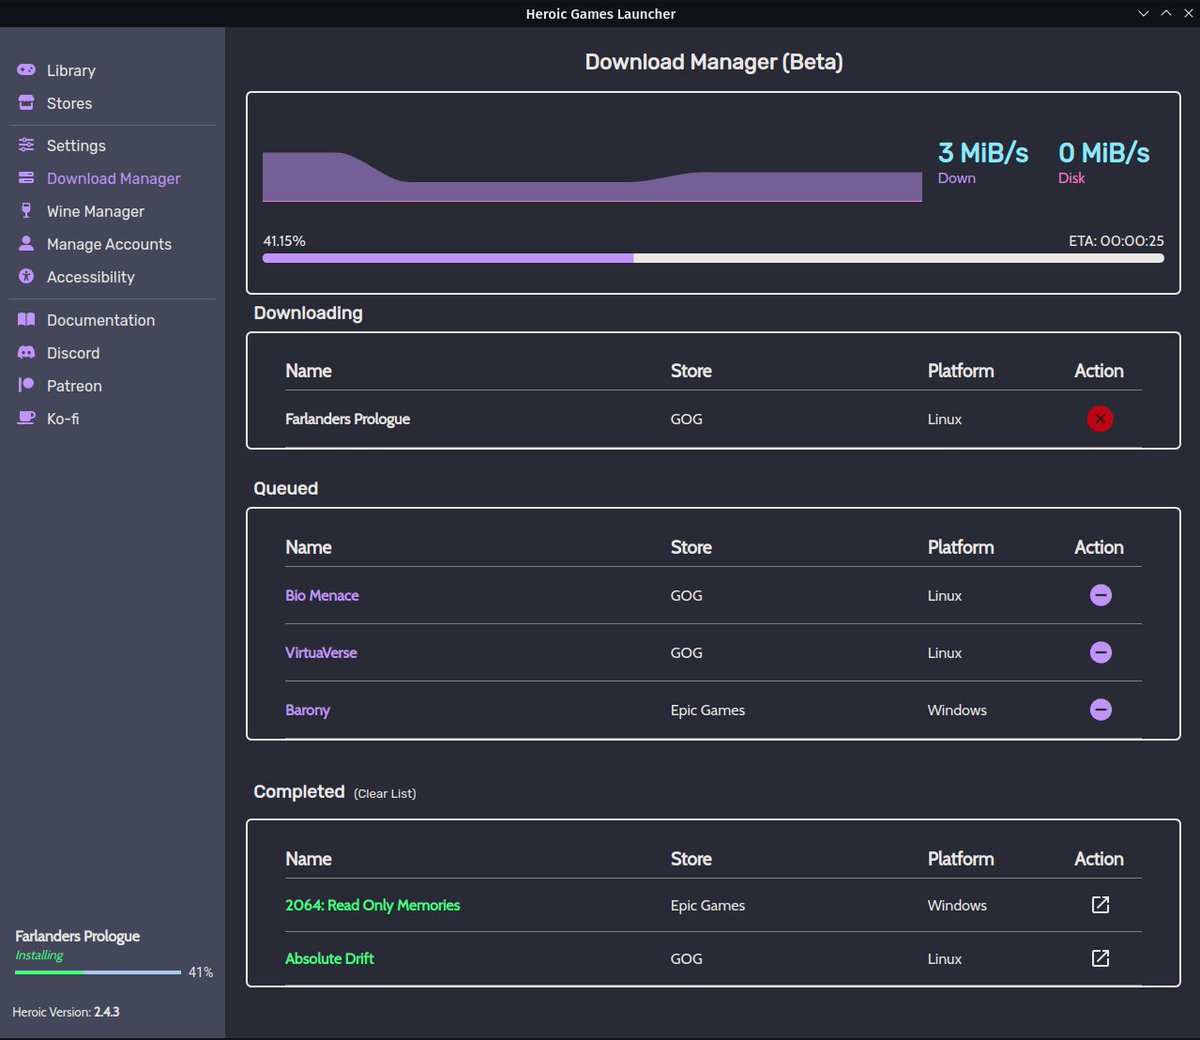The image size is (1200, 1040).
Task: Click the Documentation book icon
Action: (26, 320)
